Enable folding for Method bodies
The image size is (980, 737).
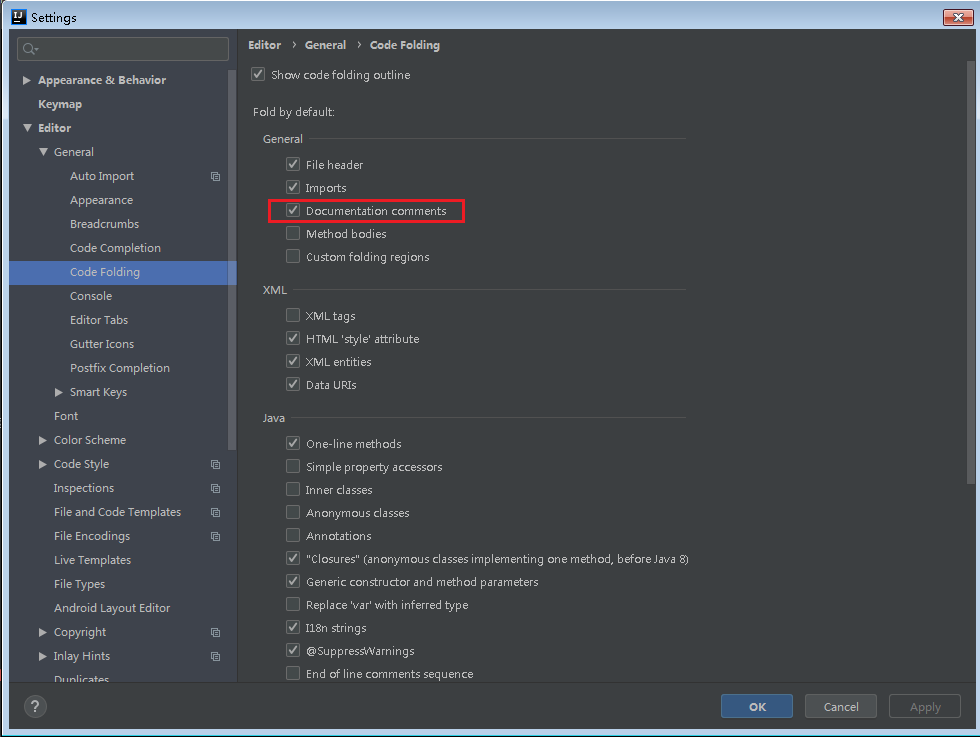293,233
